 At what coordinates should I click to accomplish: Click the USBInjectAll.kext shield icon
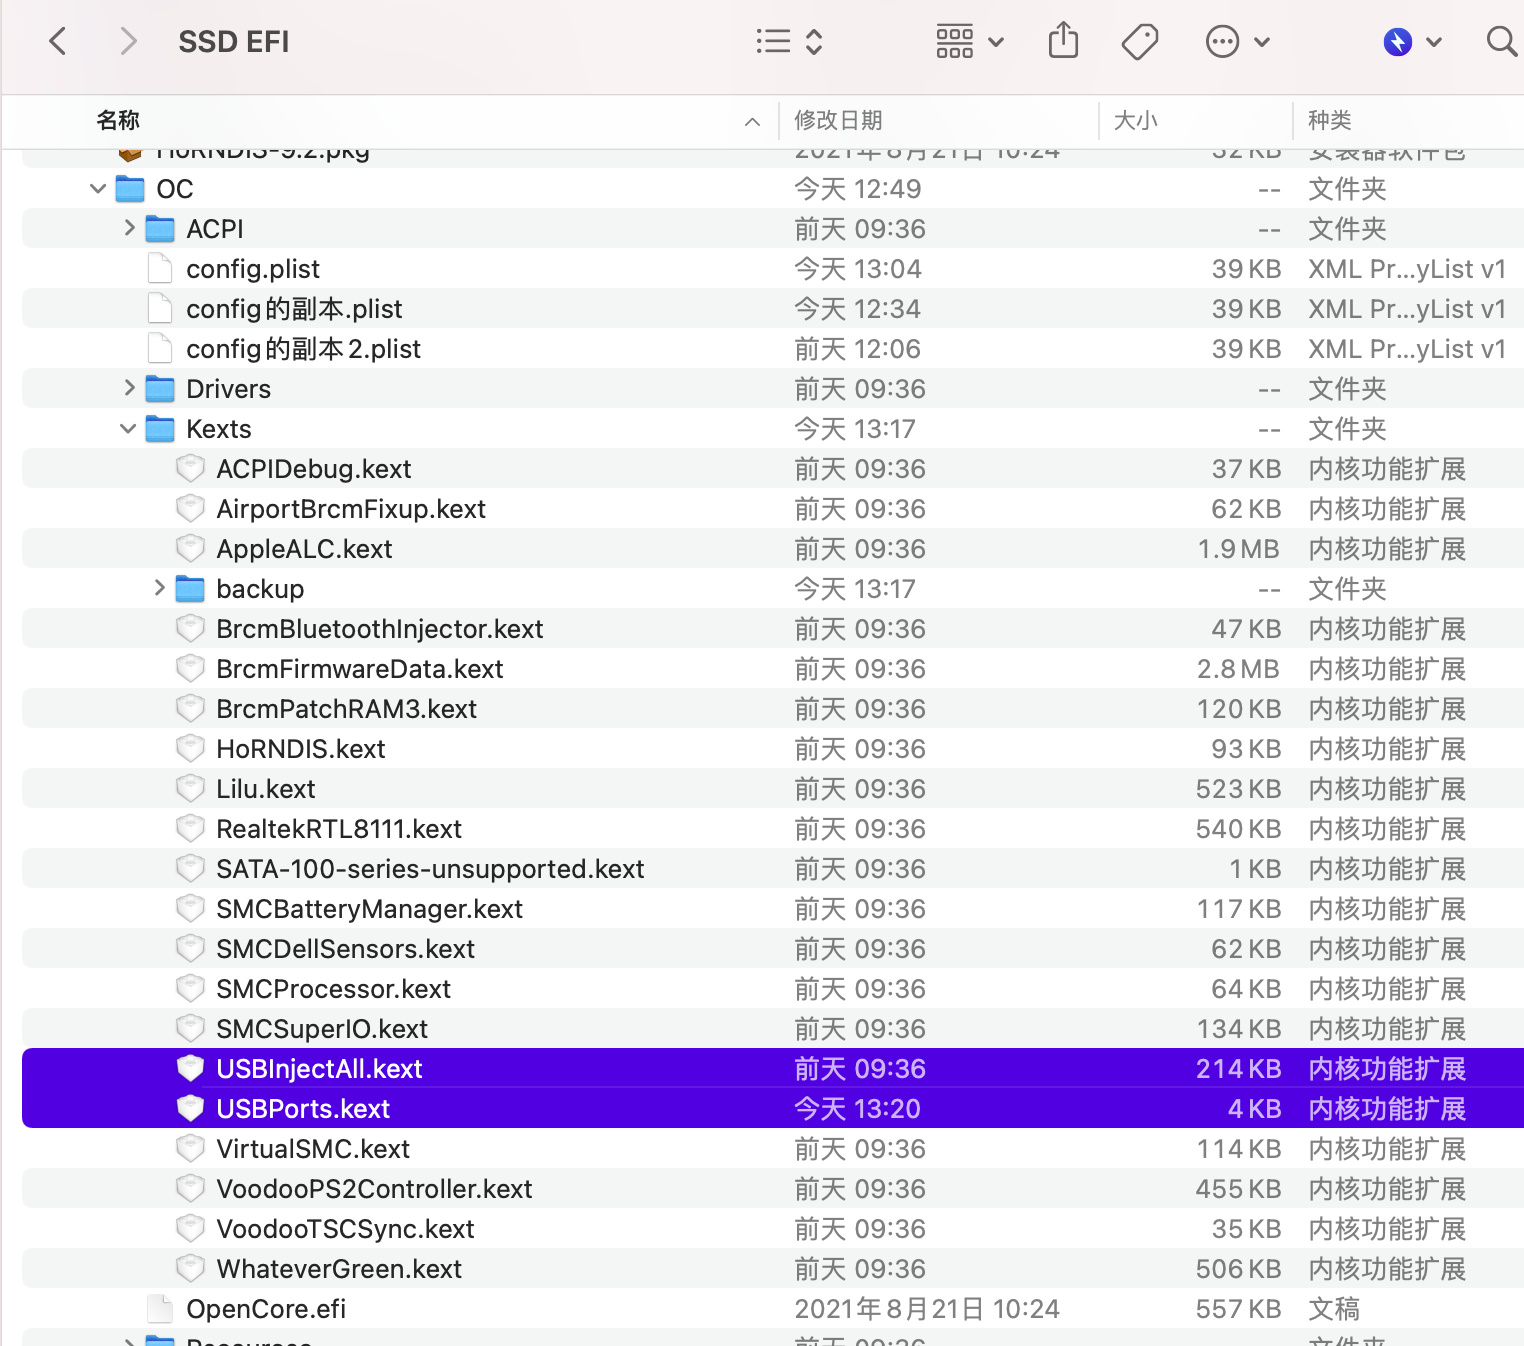pos(190,1068)
